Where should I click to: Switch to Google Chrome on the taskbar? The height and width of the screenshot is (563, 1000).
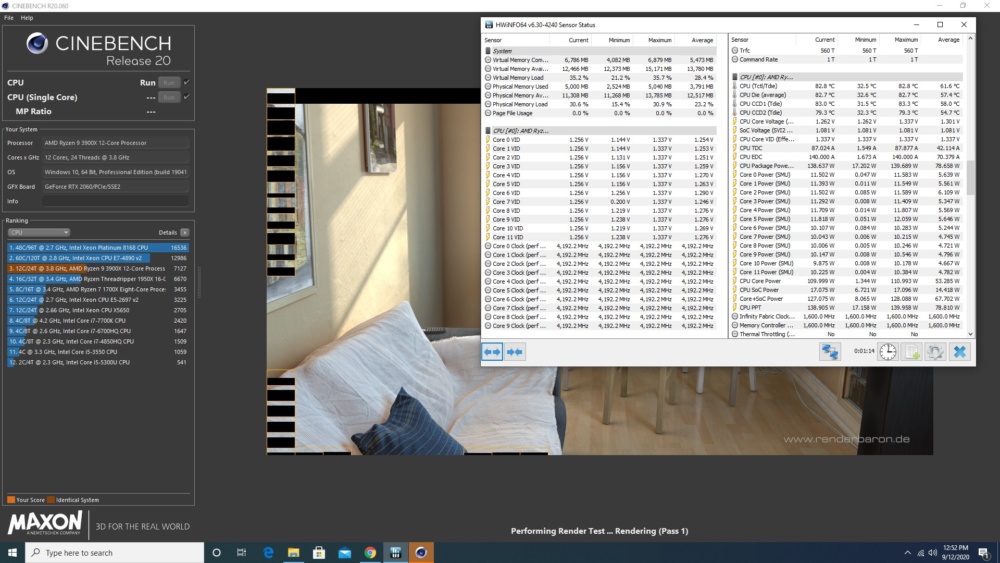(x=370, y=552)
